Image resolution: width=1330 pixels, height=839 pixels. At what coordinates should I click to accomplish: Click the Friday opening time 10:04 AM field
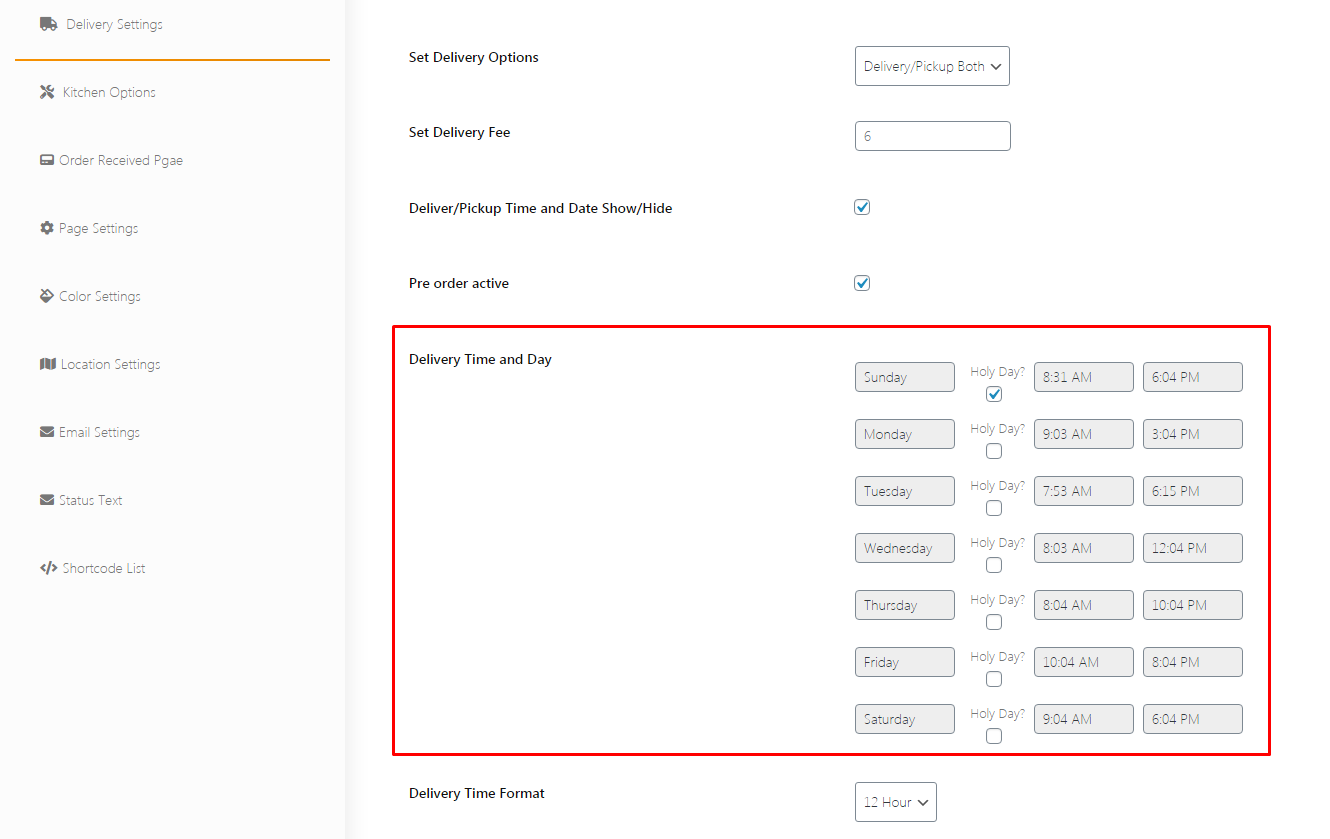(1084, 662)
